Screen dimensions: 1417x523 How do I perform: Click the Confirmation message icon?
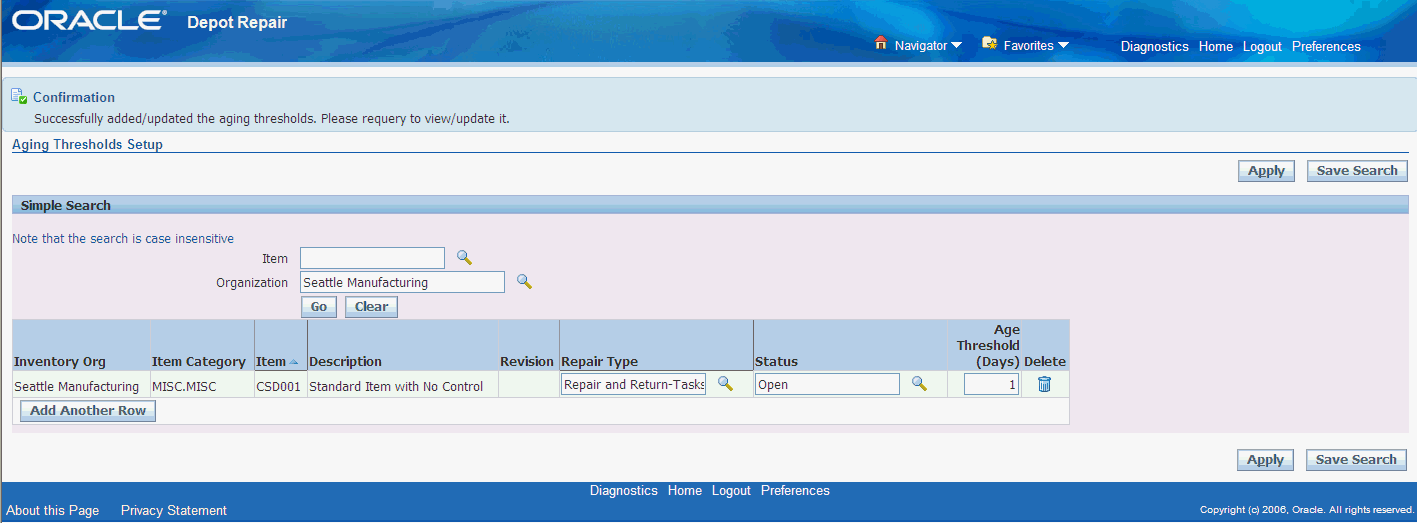[x=19, y=97]
